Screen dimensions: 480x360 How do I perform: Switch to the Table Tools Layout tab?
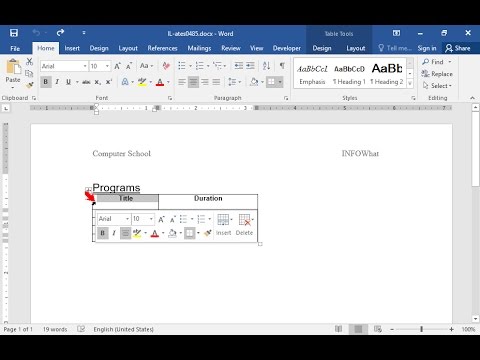(356, 48)
